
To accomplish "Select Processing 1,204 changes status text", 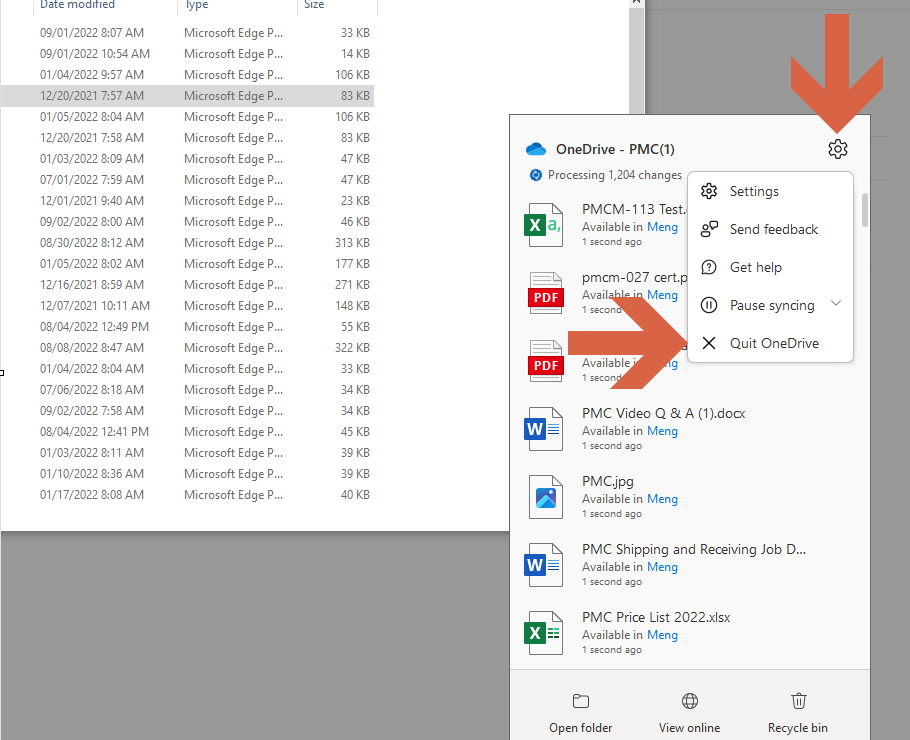I will pyautogui.click(x=615, y=175).
